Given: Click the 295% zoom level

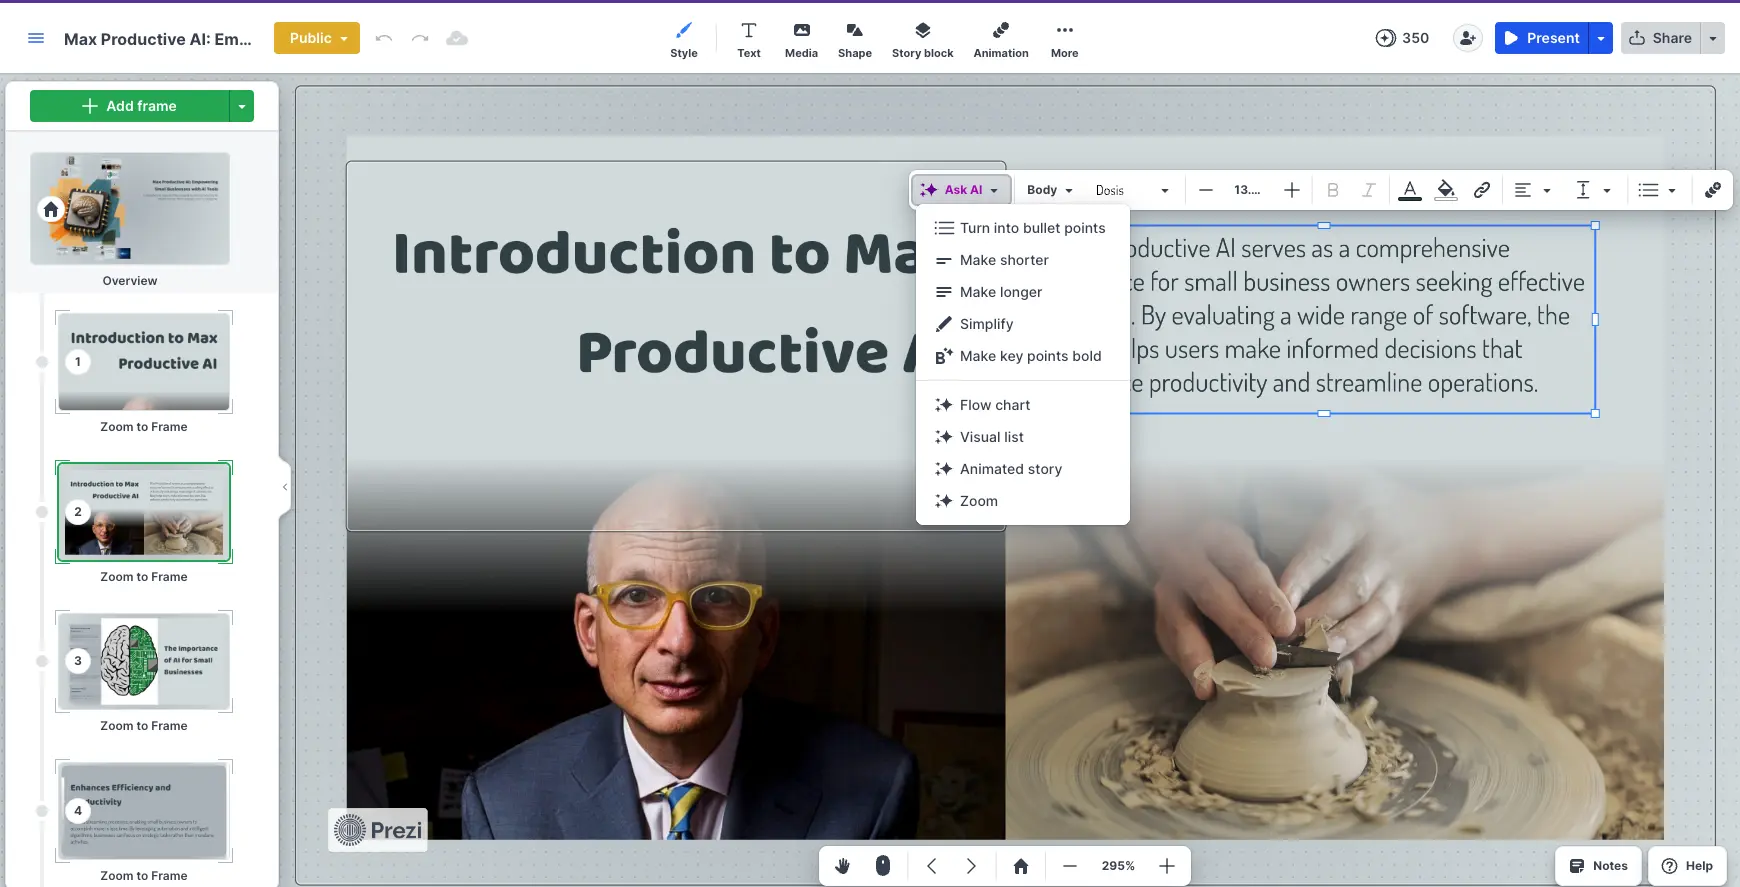Looking at the screenshot, I should coord(1118,866).
